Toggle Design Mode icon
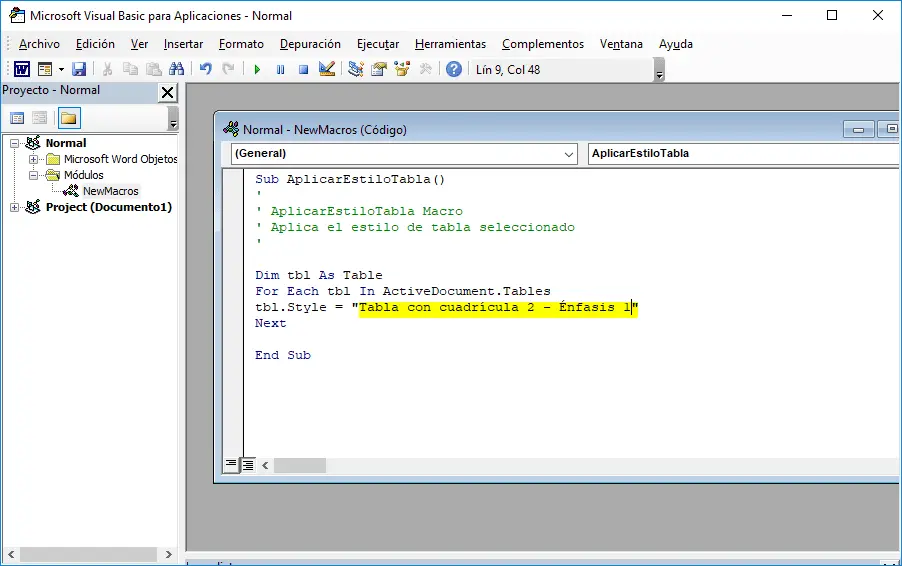This screenshot has height=566, width=902. click(x=327, y=70)
